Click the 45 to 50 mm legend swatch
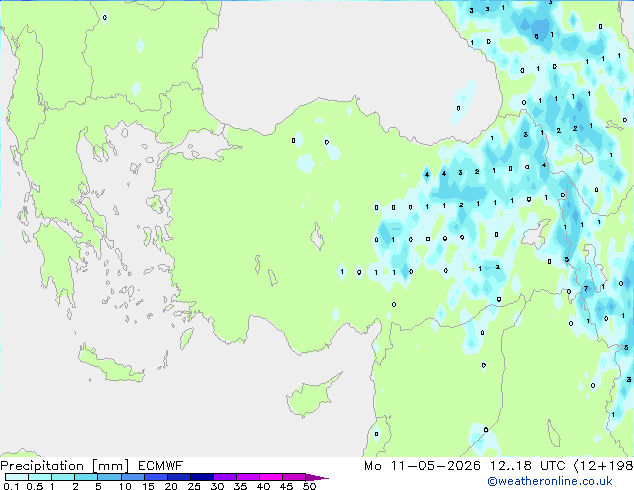Screen dimensions: 634x490 pos(294,477)
